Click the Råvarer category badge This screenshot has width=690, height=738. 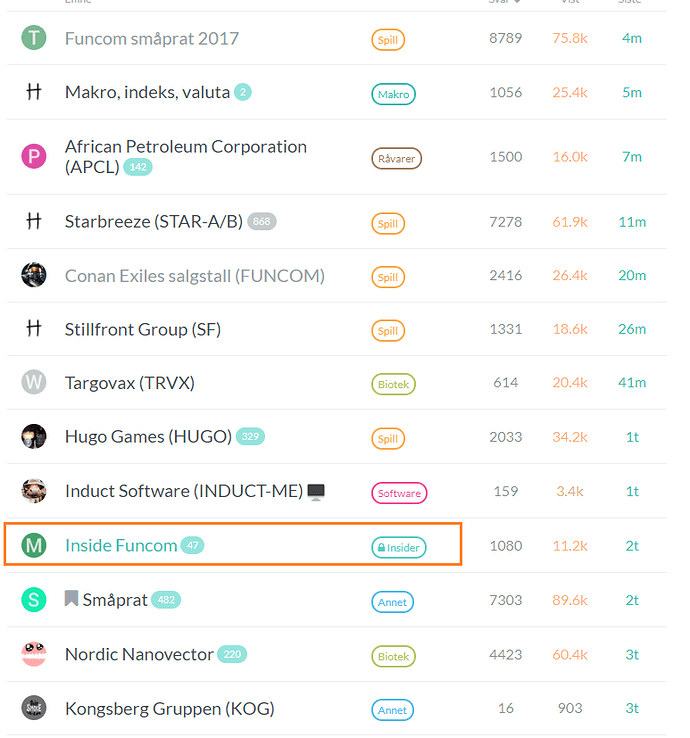(x=396, y=159)
